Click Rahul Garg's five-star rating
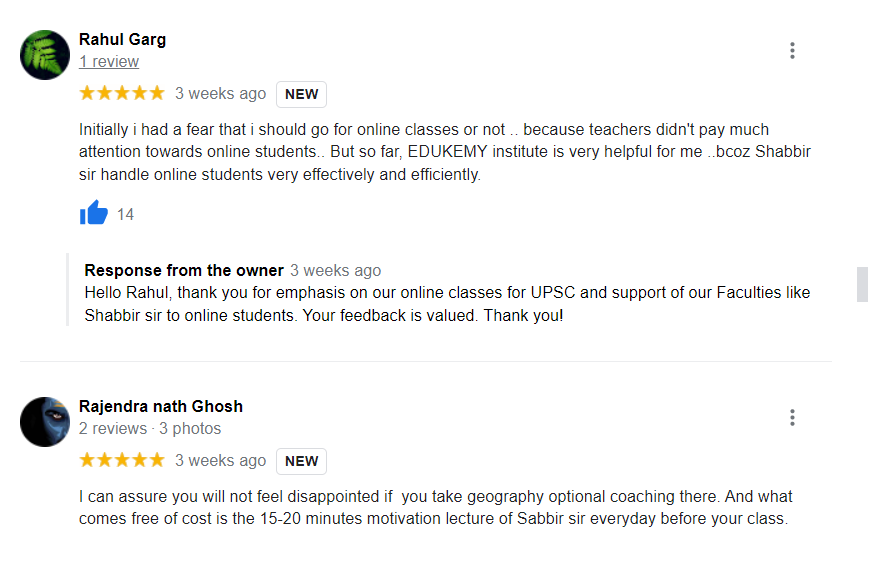887x566 pixels. pos(122,93)
